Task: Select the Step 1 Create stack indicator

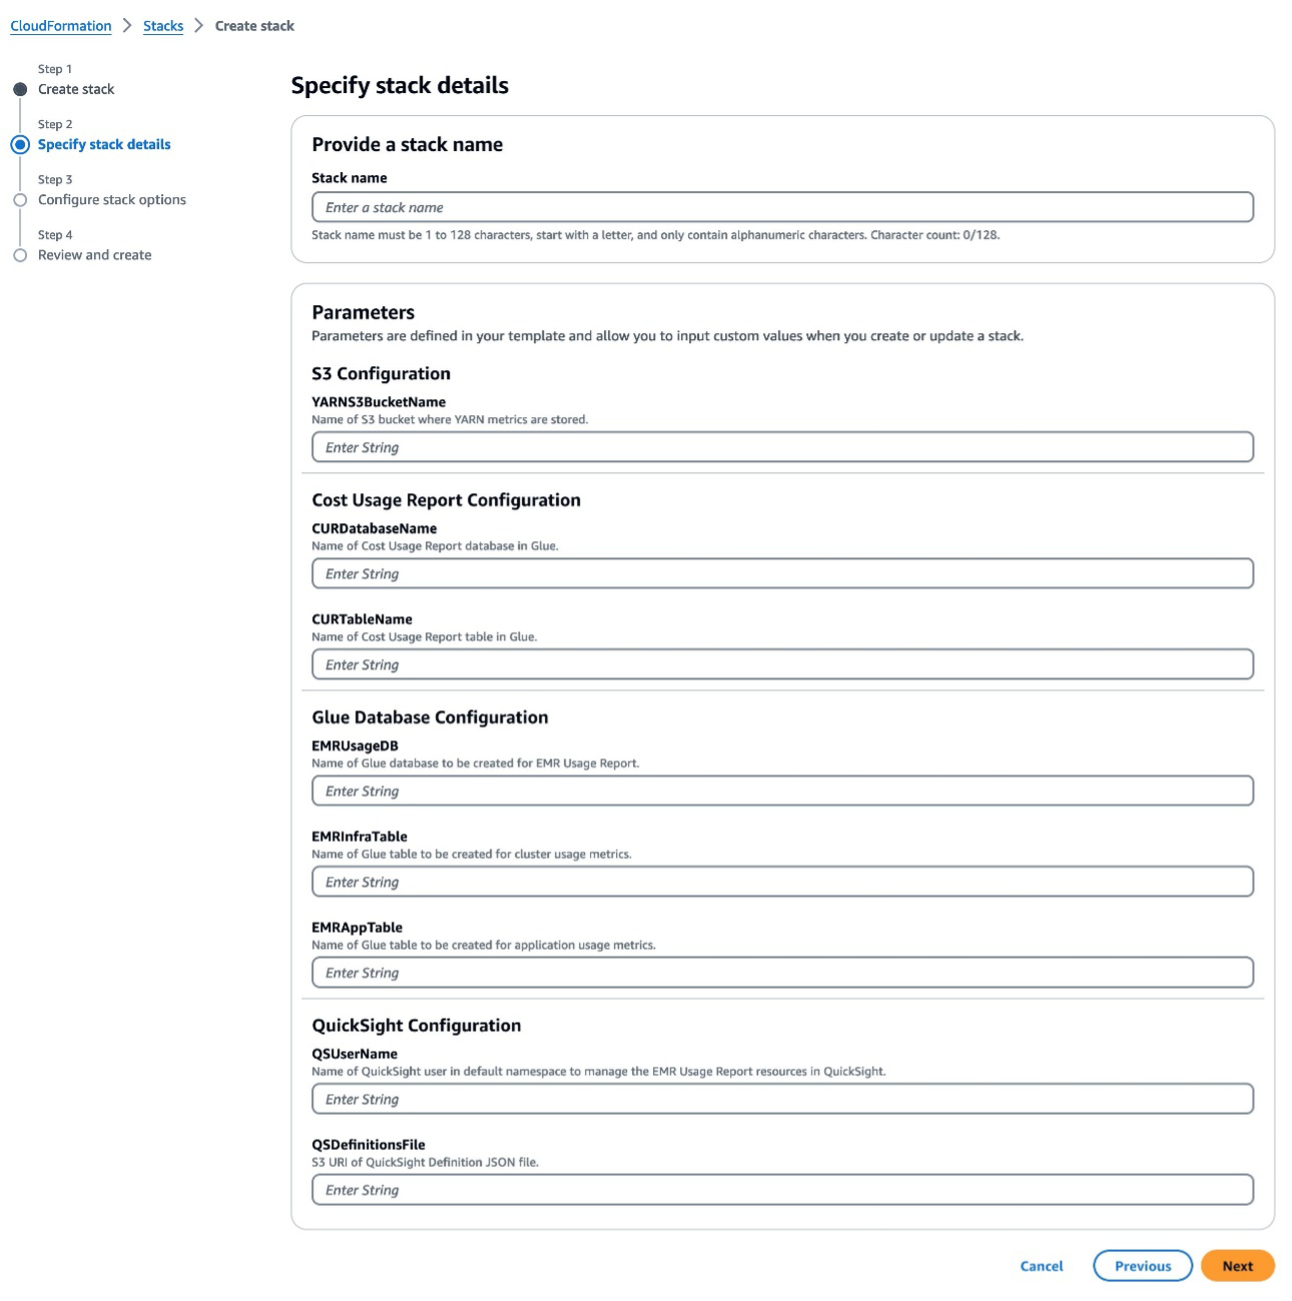Action: click(x=20, y=88)
